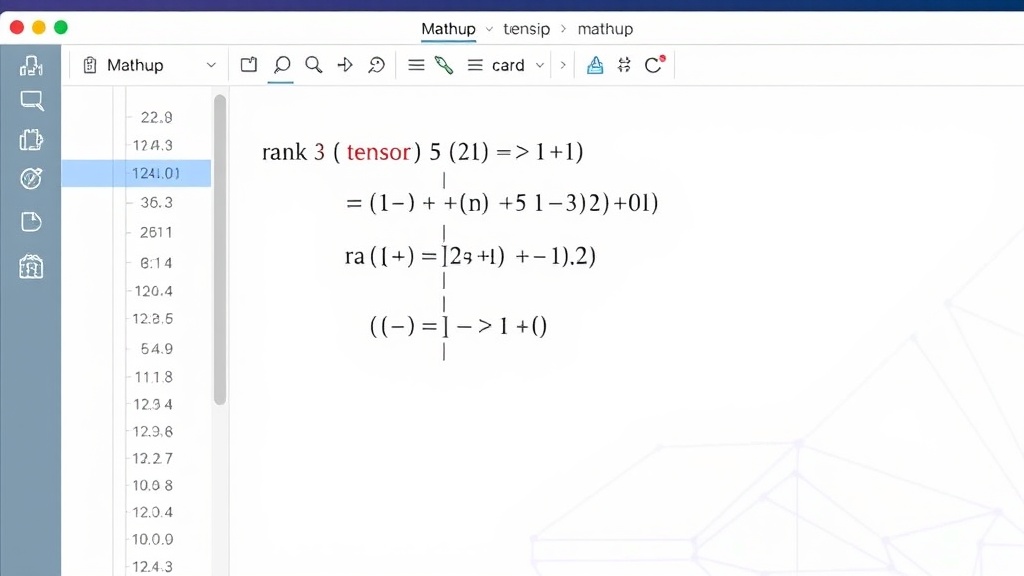The height and width of the screenshot is (576, 1024).
Task: Select list entry 54.9
Action: tap(157, 349)
